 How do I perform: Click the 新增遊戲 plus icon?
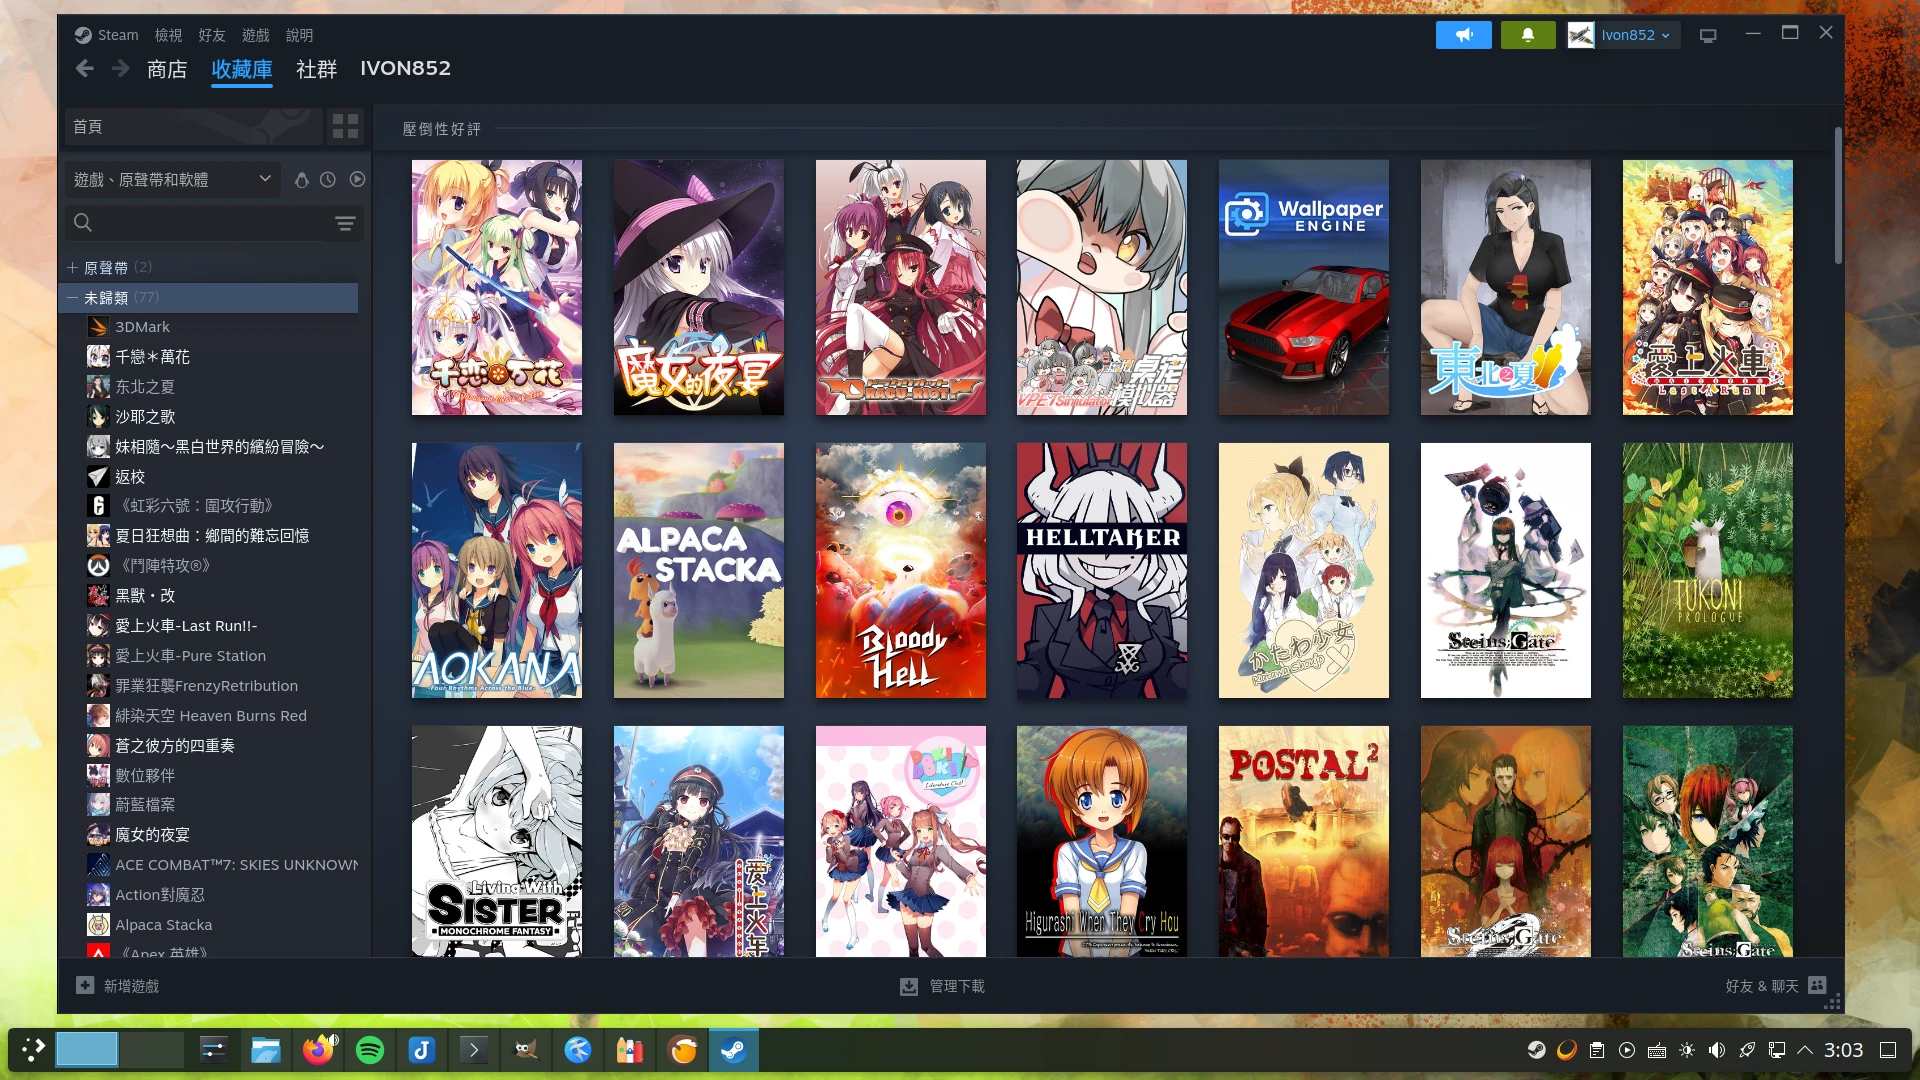coord(85,985)
